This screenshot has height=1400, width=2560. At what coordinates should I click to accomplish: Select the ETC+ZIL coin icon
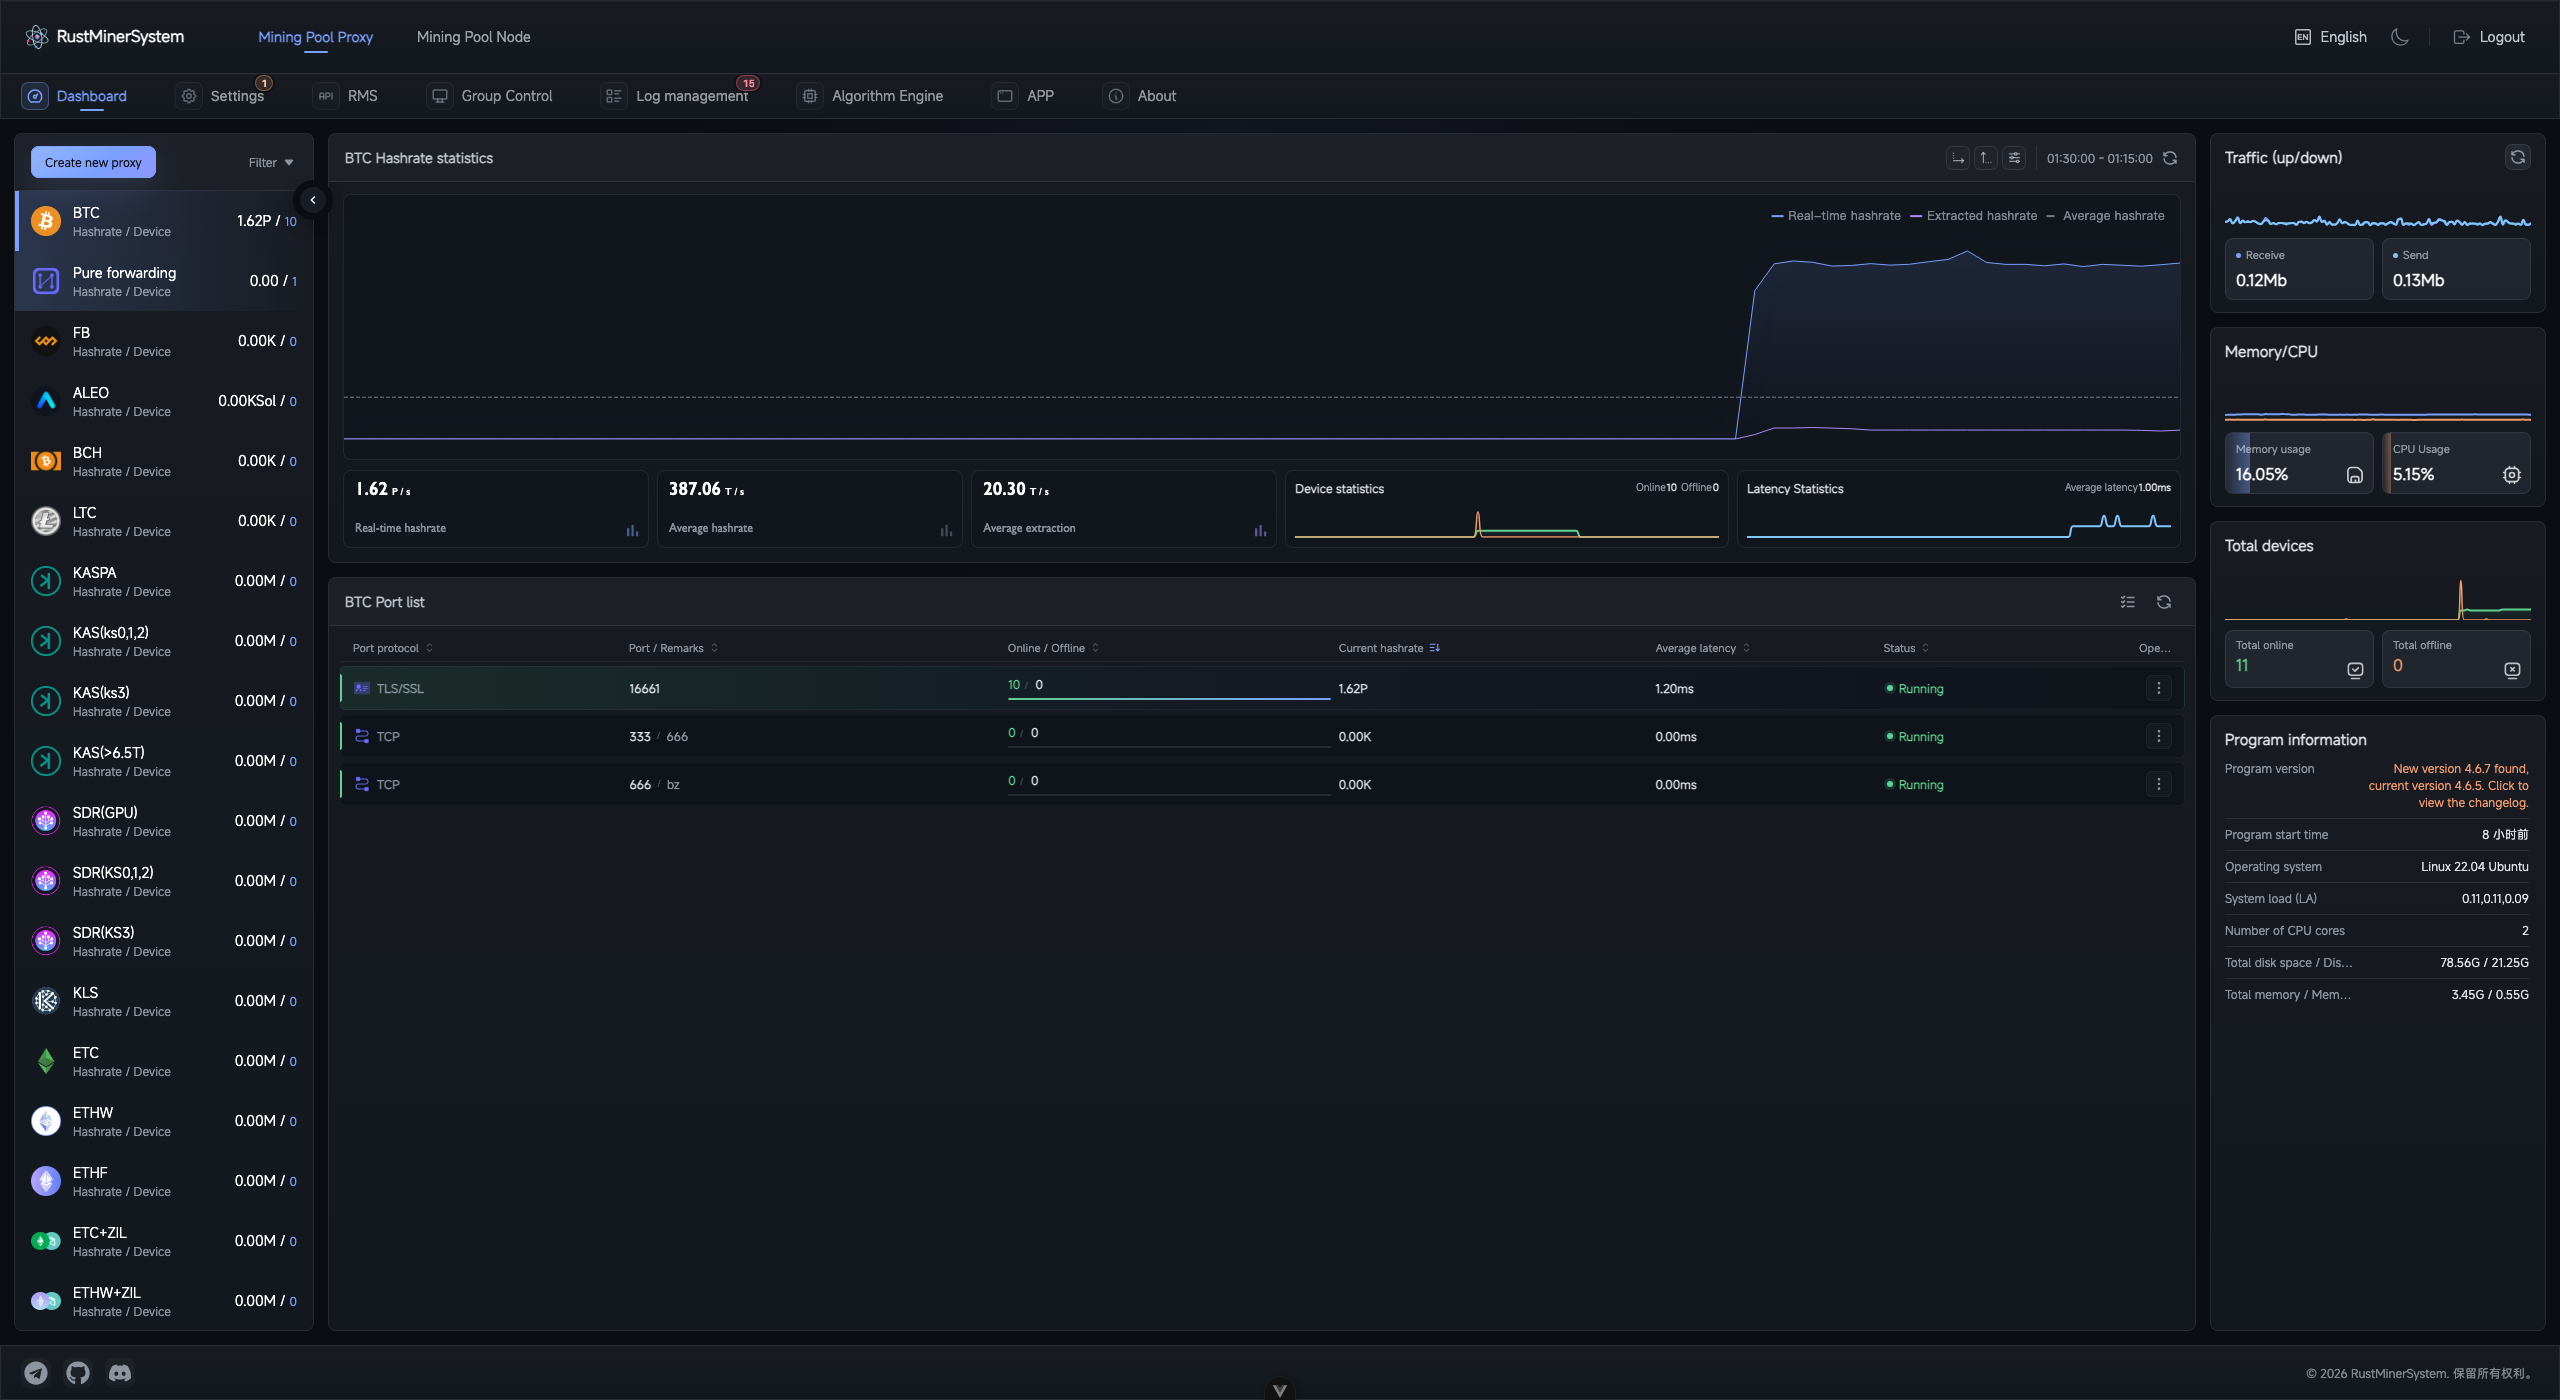(46, 1241)
